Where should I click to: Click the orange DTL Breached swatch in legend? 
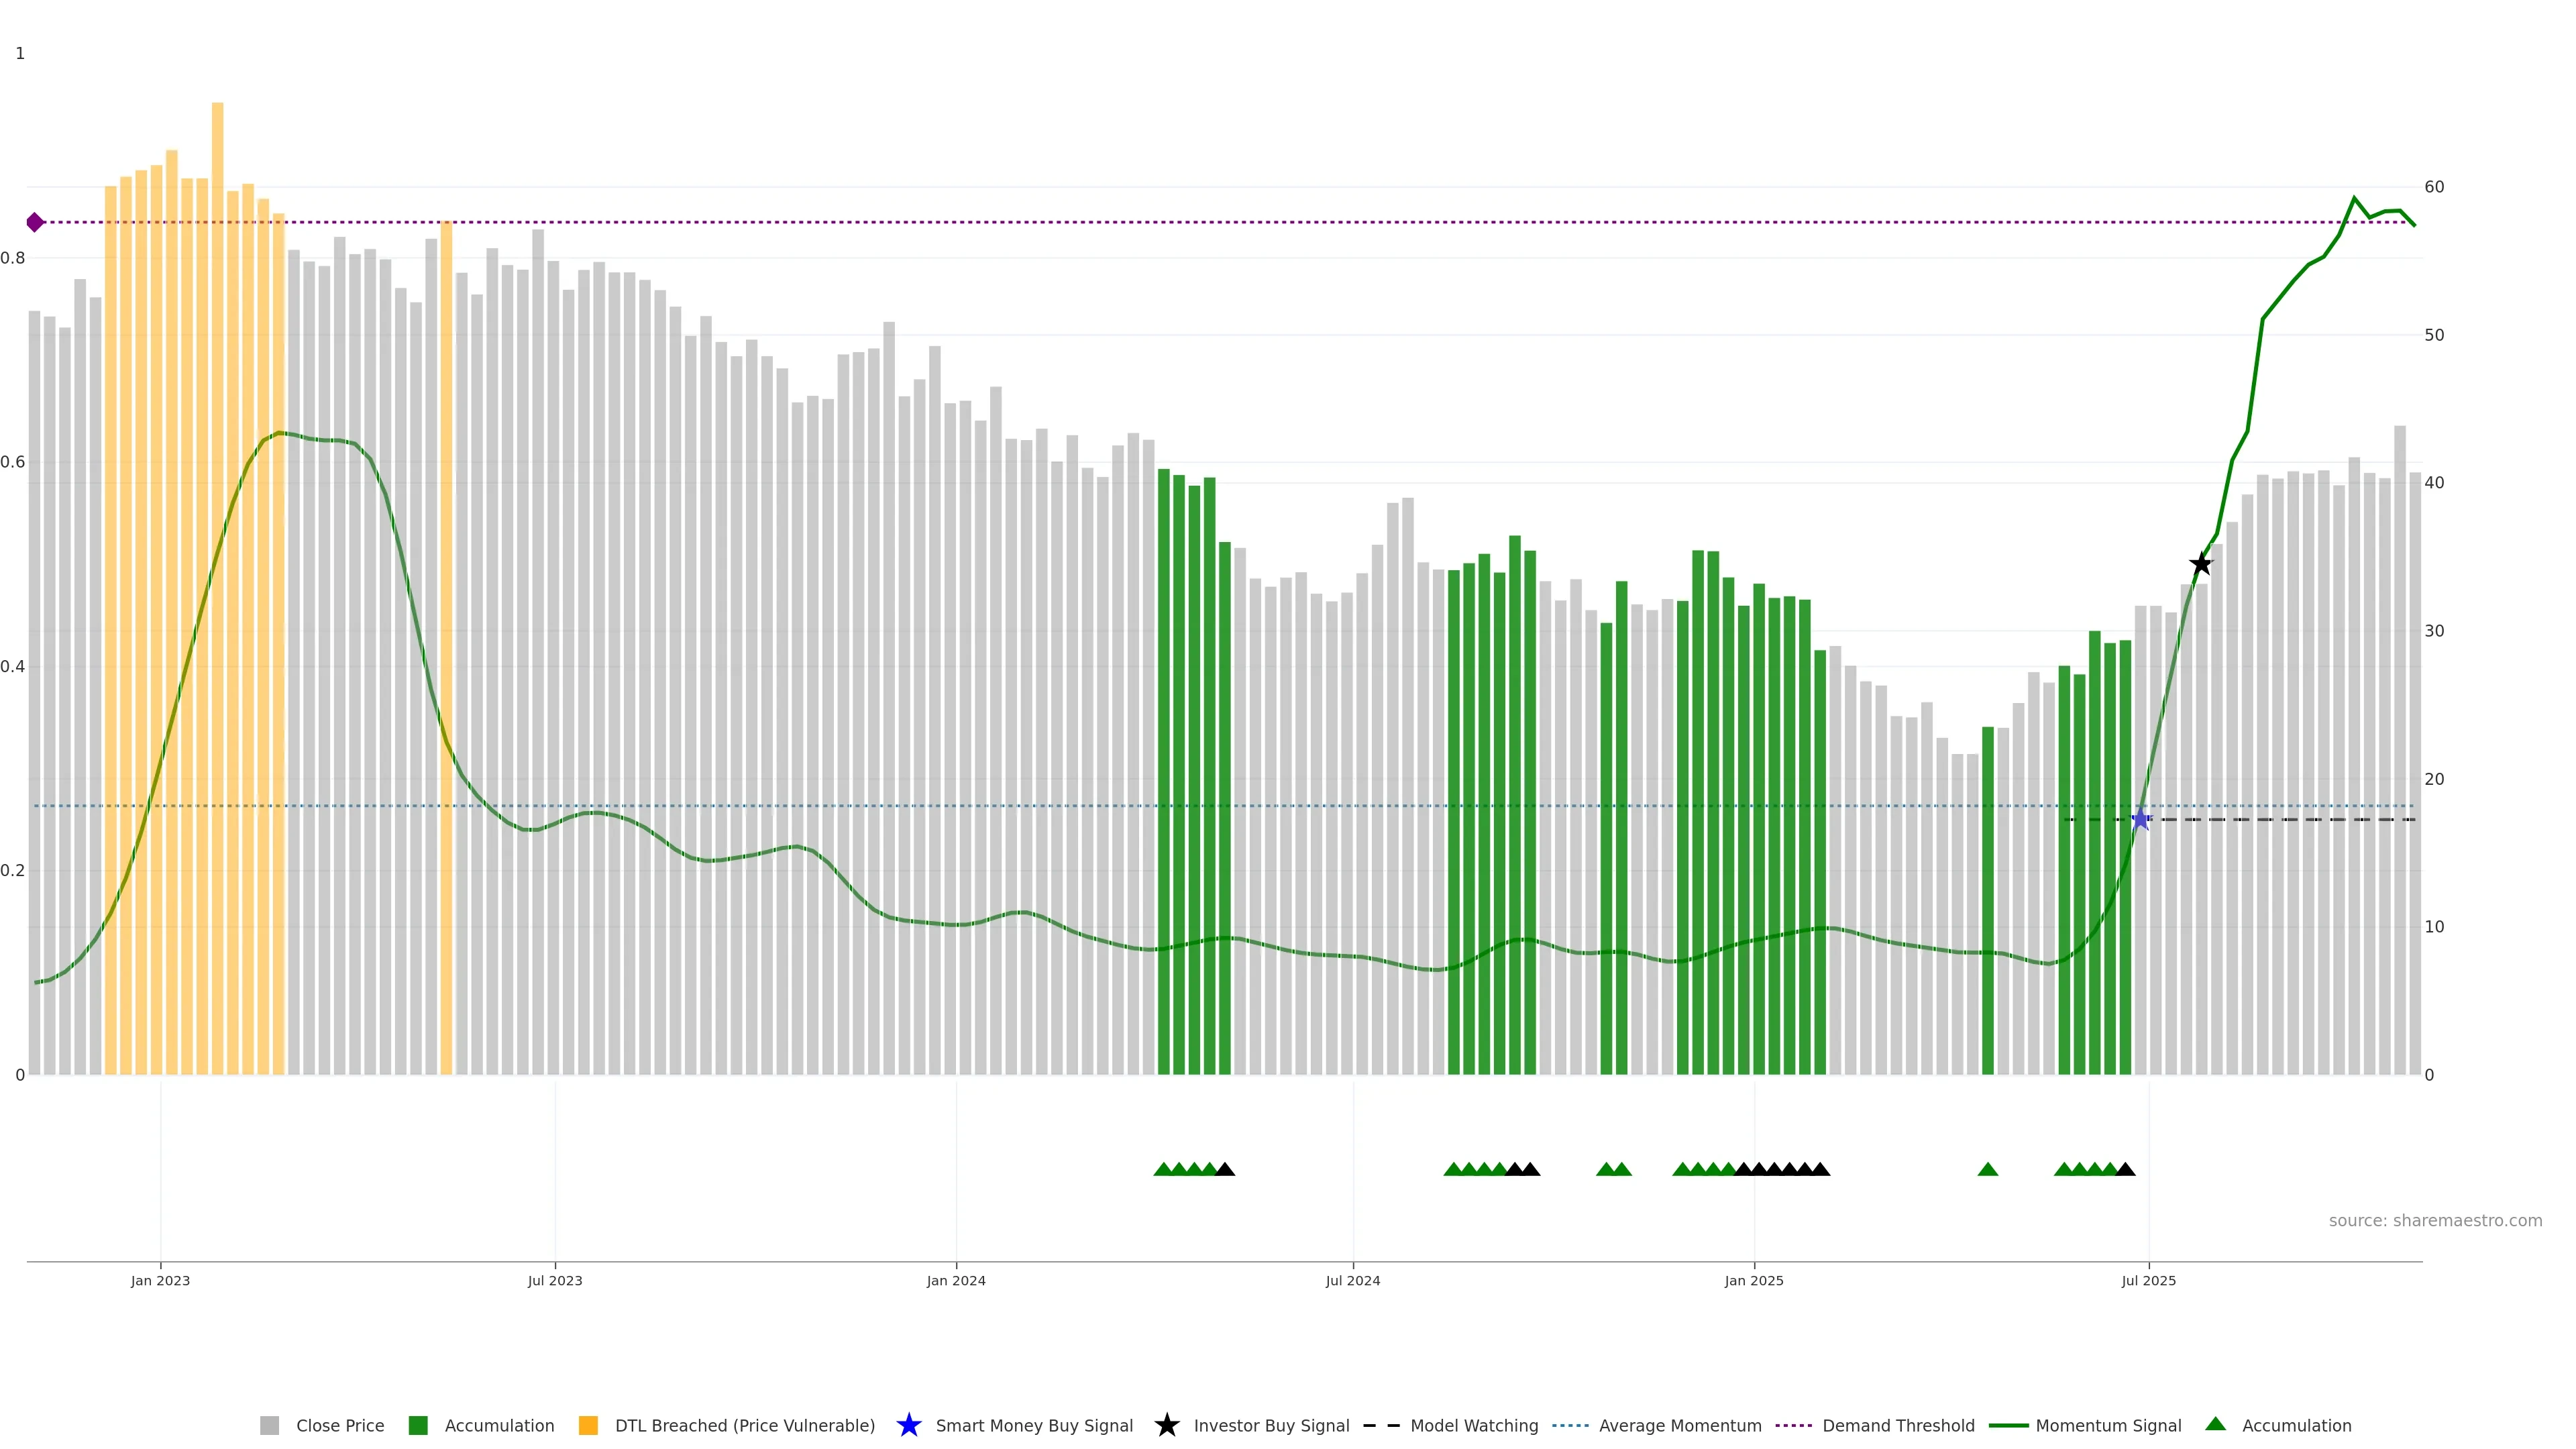point(588,1425)
